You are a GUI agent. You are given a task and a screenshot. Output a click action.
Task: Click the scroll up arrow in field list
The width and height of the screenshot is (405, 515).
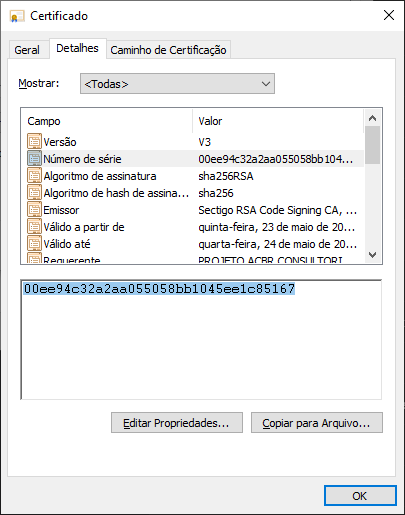coord(372,118)
